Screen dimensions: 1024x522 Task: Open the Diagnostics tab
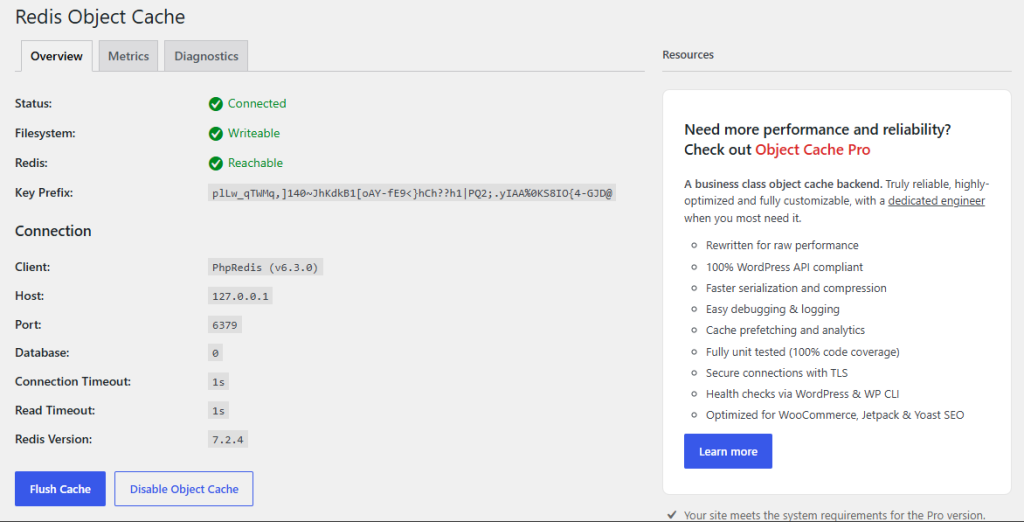click(x=206, y=56)
